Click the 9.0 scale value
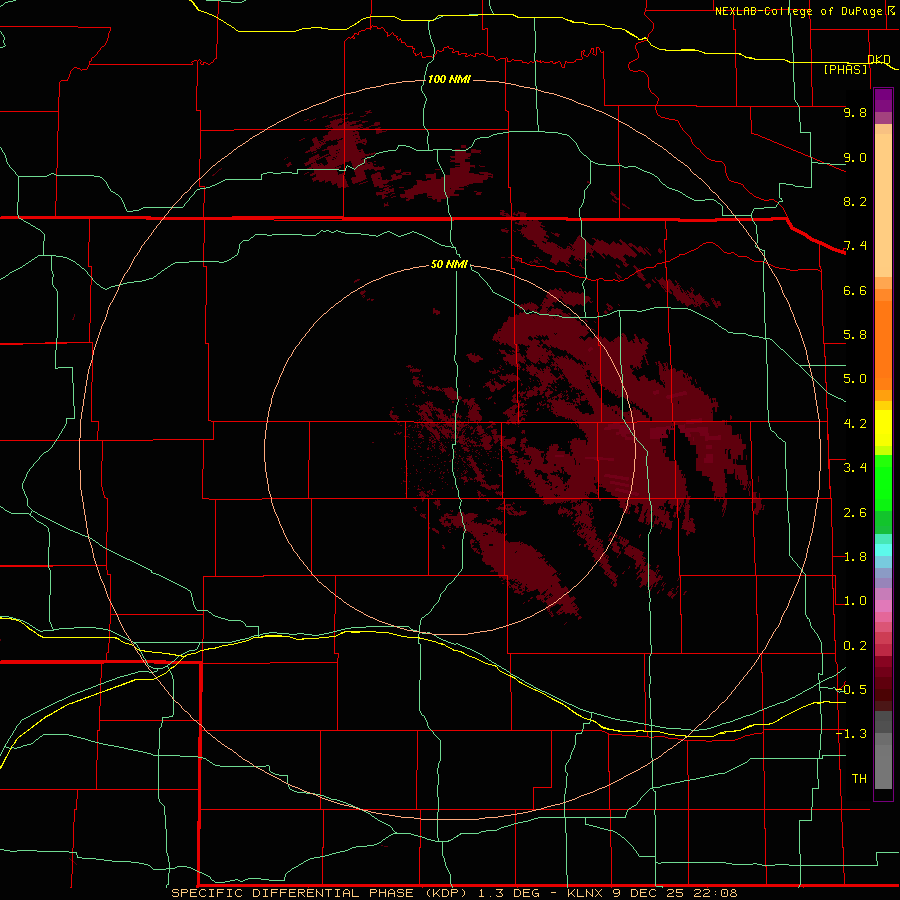900x900 pixels. pos(855,157)
